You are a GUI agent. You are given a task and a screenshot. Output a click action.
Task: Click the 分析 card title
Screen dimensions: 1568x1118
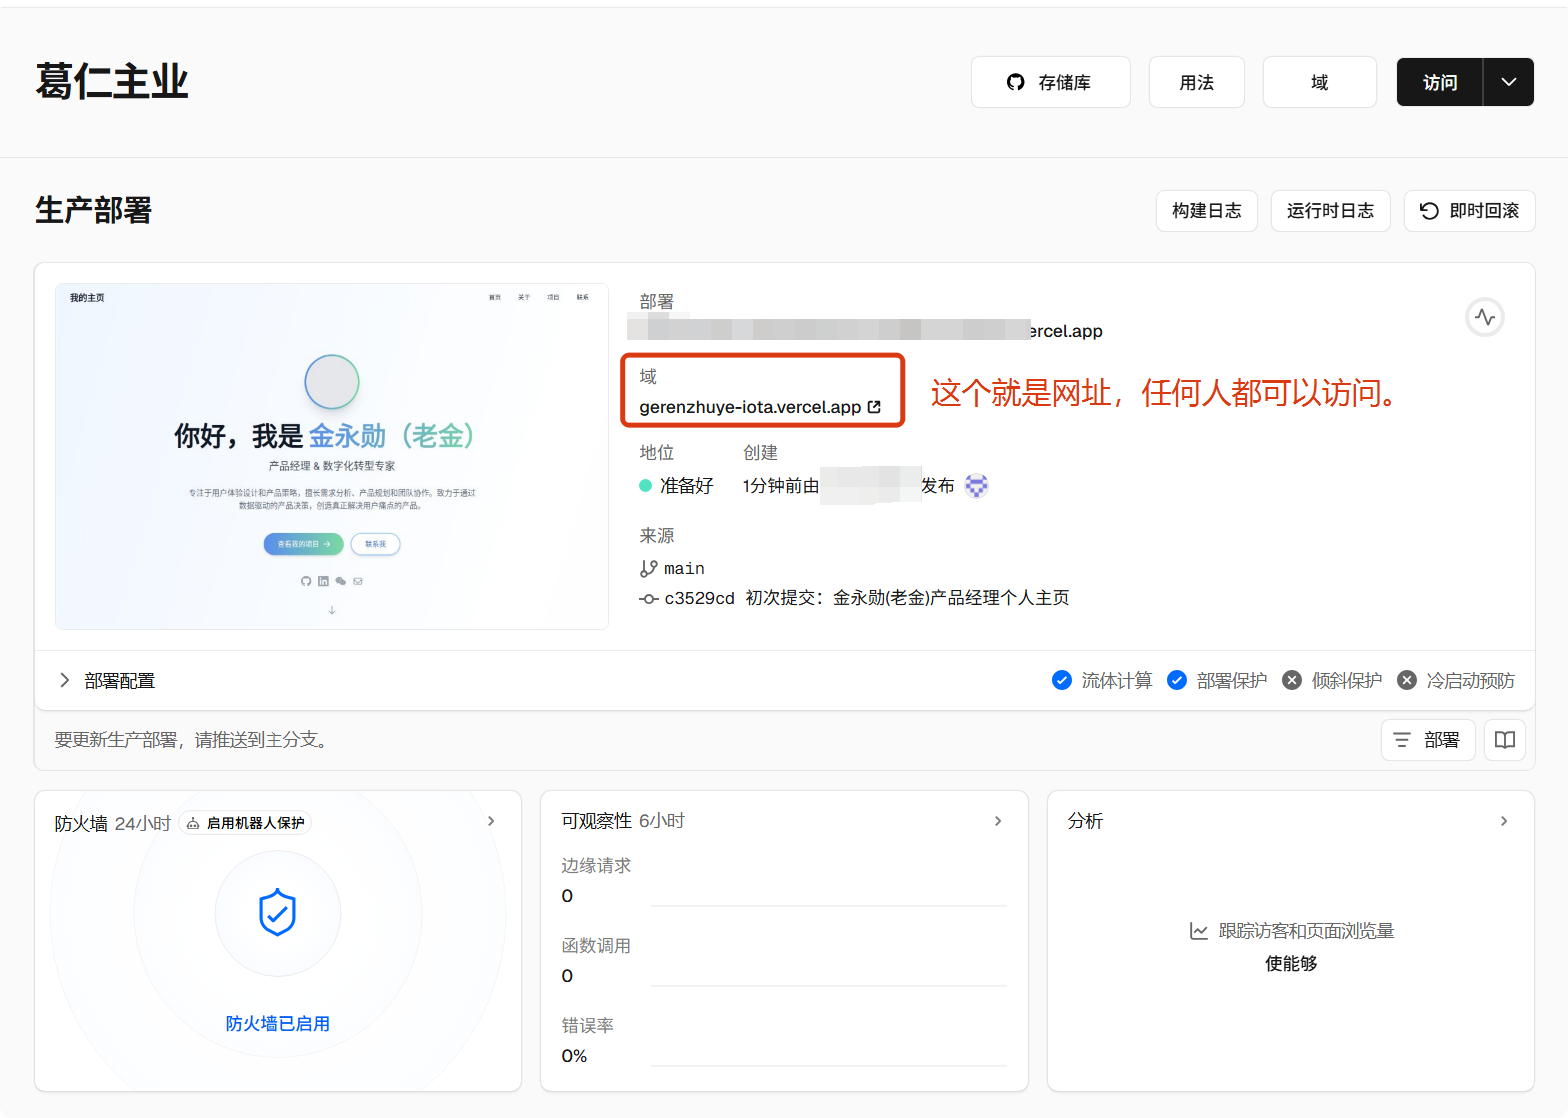pos(1085,821)
